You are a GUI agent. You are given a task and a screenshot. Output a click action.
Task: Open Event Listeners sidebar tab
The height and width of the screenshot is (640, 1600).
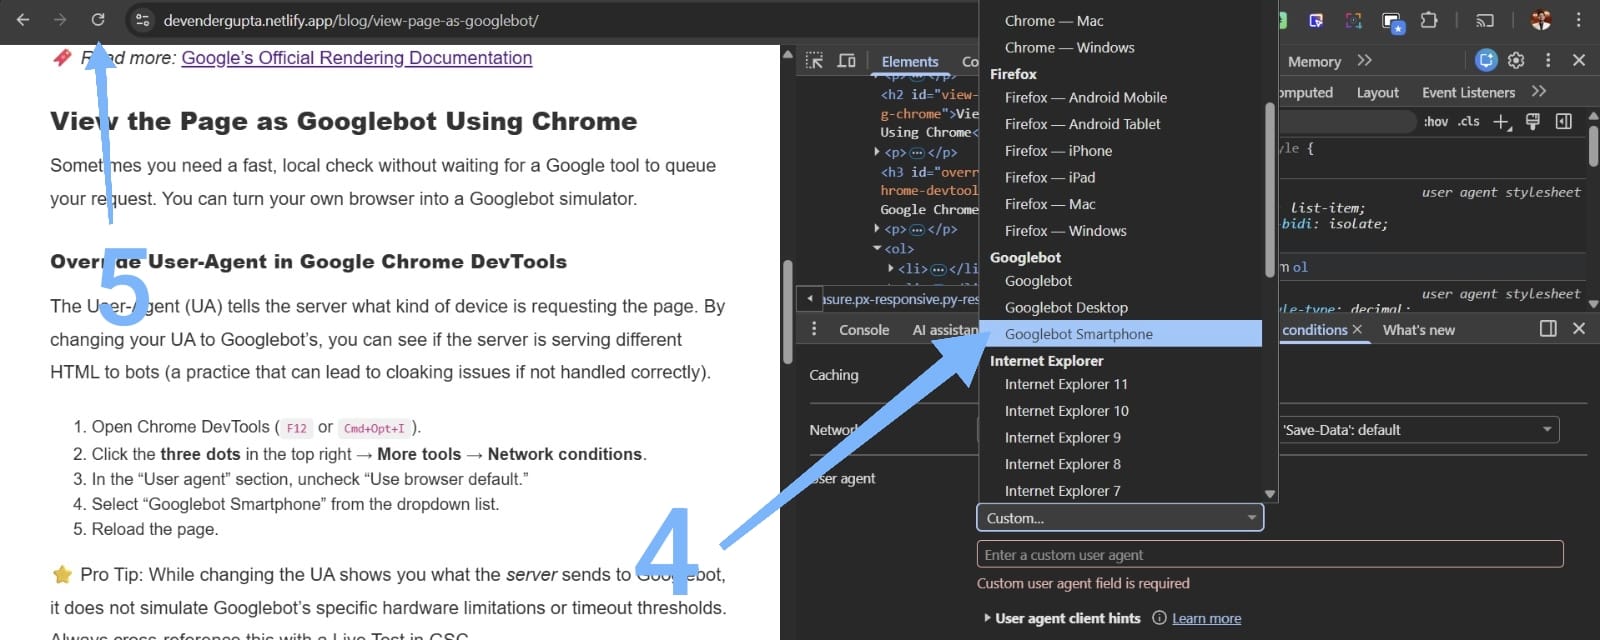click(1468, 92)
